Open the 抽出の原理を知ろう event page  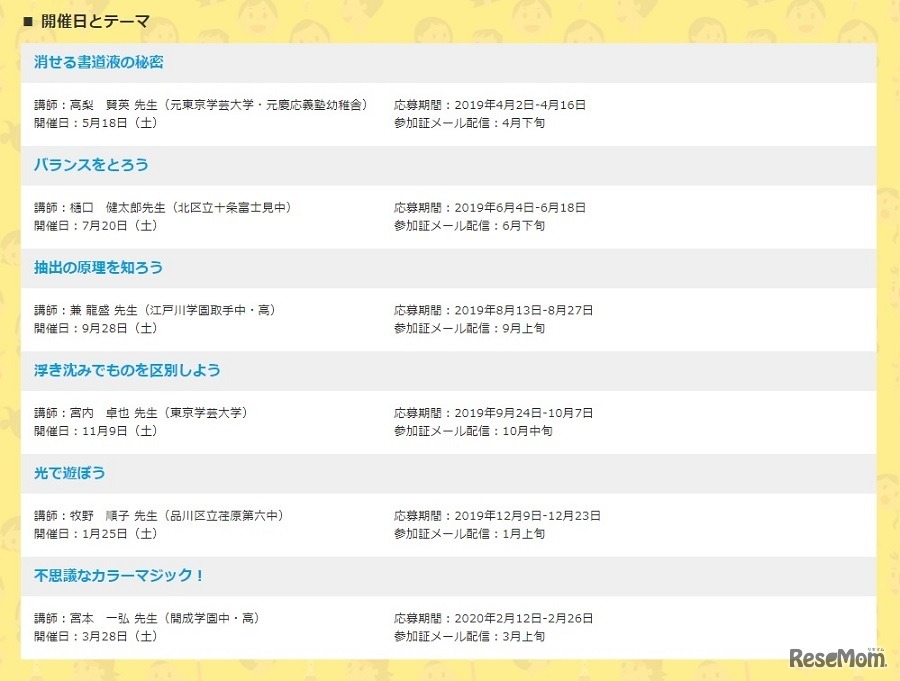coord(98,267)
